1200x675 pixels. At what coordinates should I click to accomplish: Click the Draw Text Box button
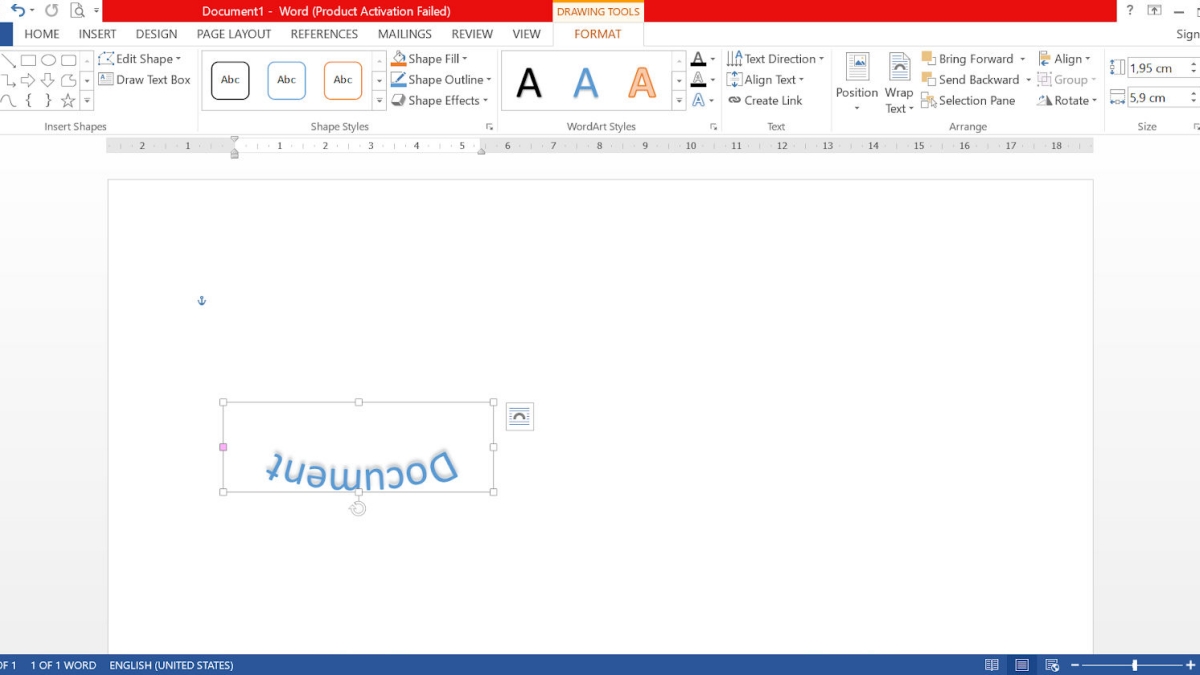point(144,80)
